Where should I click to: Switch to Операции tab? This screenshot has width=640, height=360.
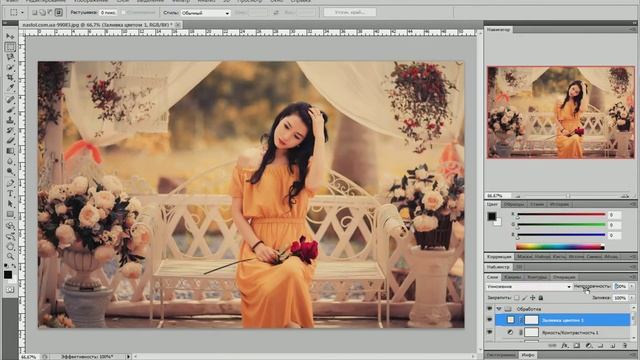click(x=563, y=277)
